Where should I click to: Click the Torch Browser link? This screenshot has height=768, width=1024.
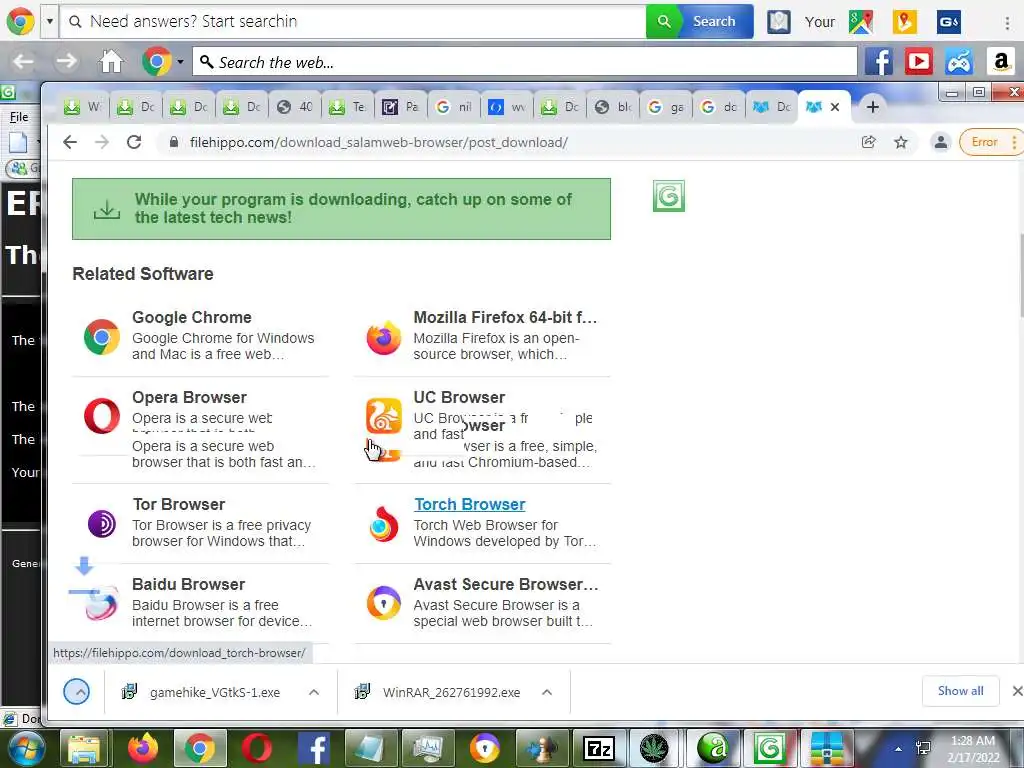(x=470, y=504)
